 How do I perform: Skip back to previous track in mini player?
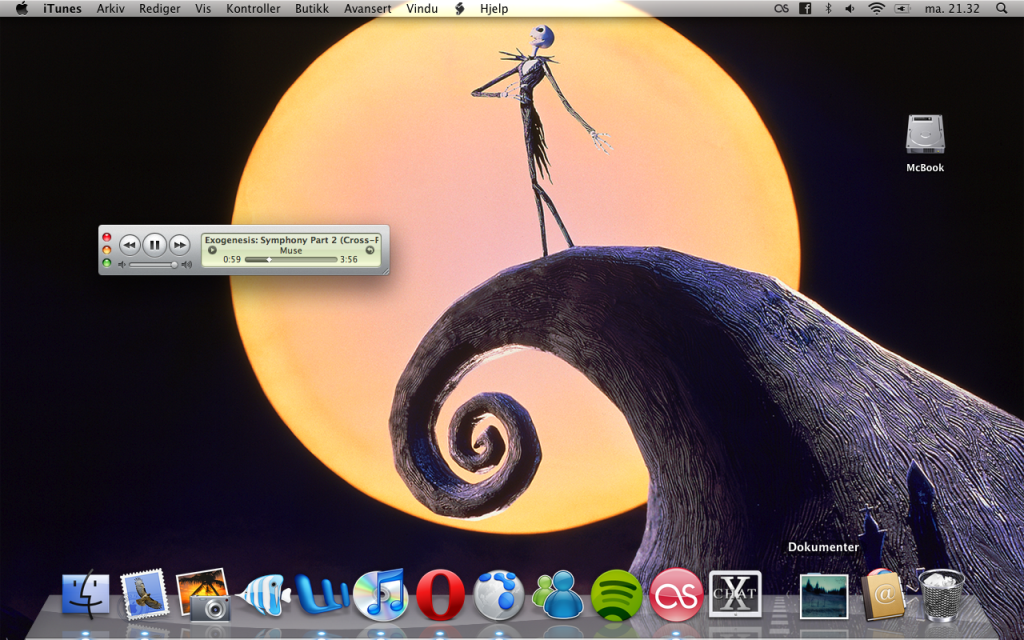click(130, 245)
